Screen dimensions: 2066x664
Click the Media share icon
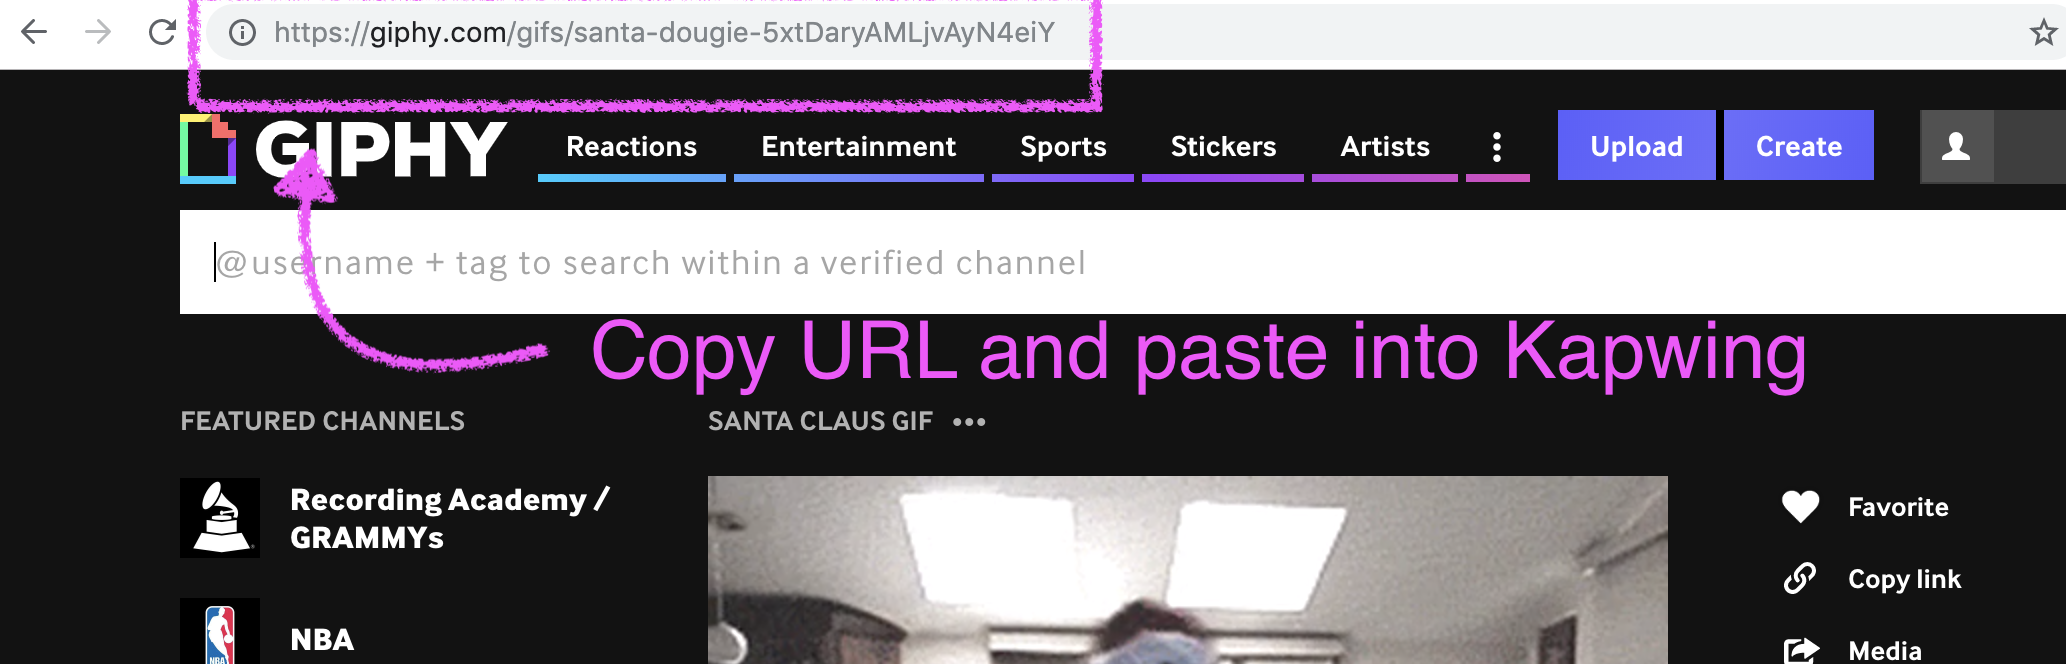tap(1801, 650)
